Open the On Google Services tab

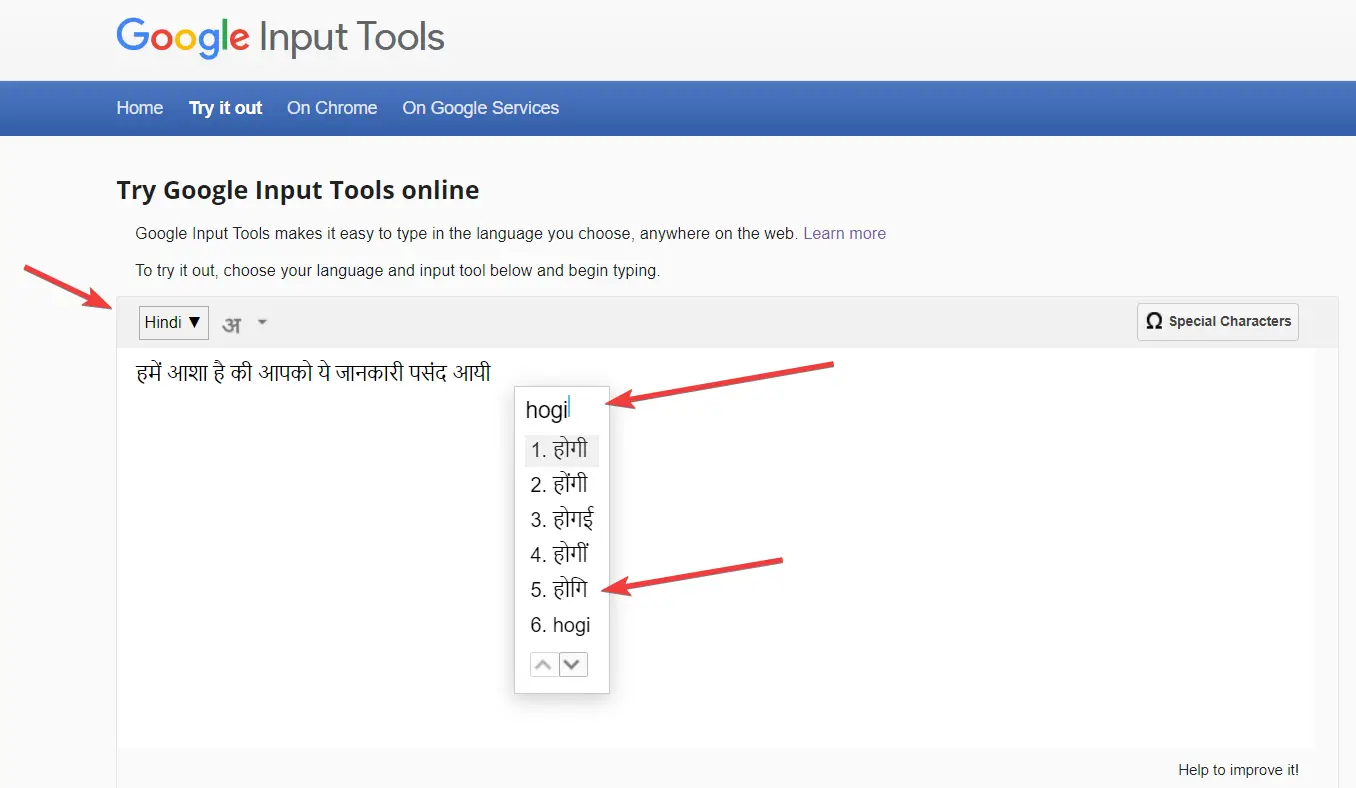[481, 108]
